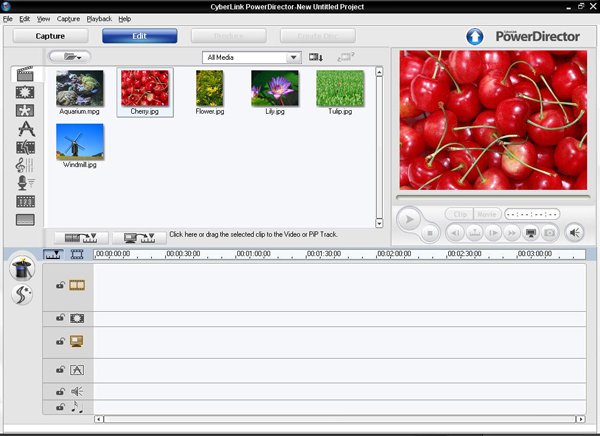Open the Titles room (letter A icon)
This screenshot has width=600, height=436.
(25, 129)
